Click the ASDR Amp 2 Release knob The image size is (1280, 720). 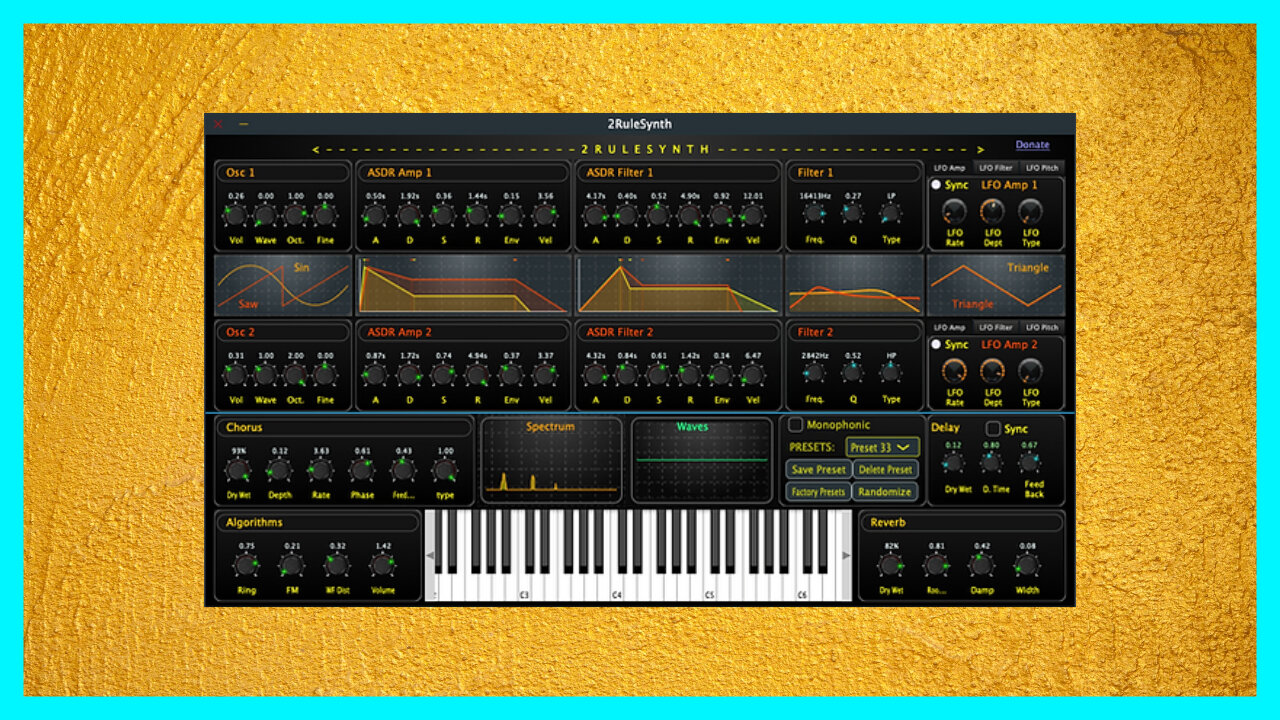pyautogui.click(x=477, y=375)
